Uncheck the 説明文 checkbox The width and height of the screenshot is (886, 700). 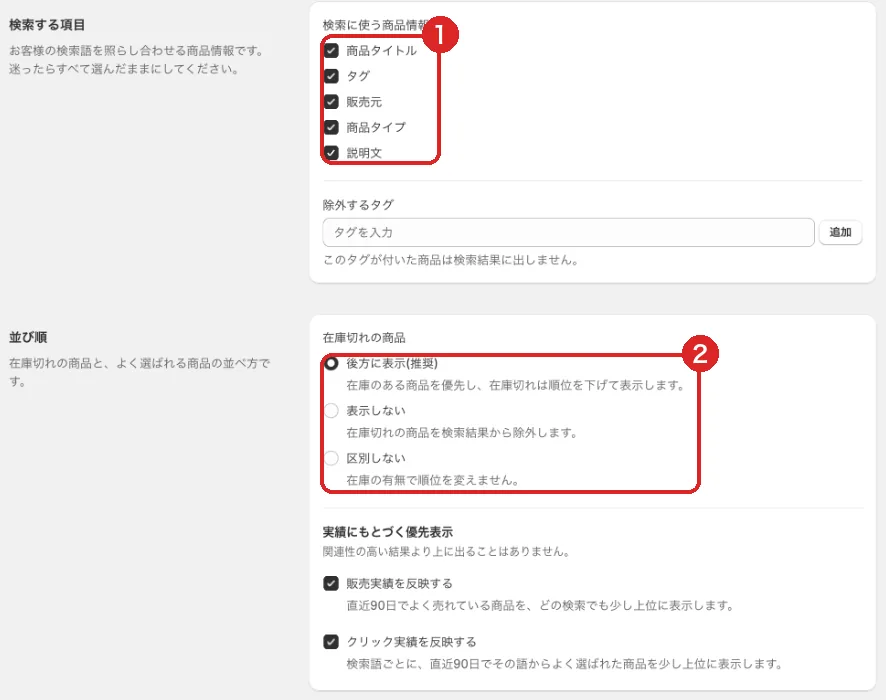[331, 153]
